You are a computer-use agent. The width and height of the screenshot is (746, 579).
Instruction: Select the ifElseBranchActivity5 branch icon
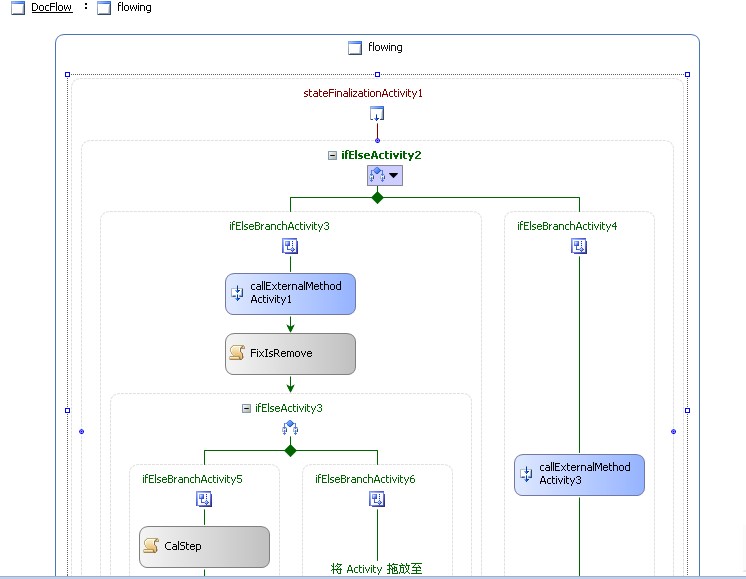204,499
